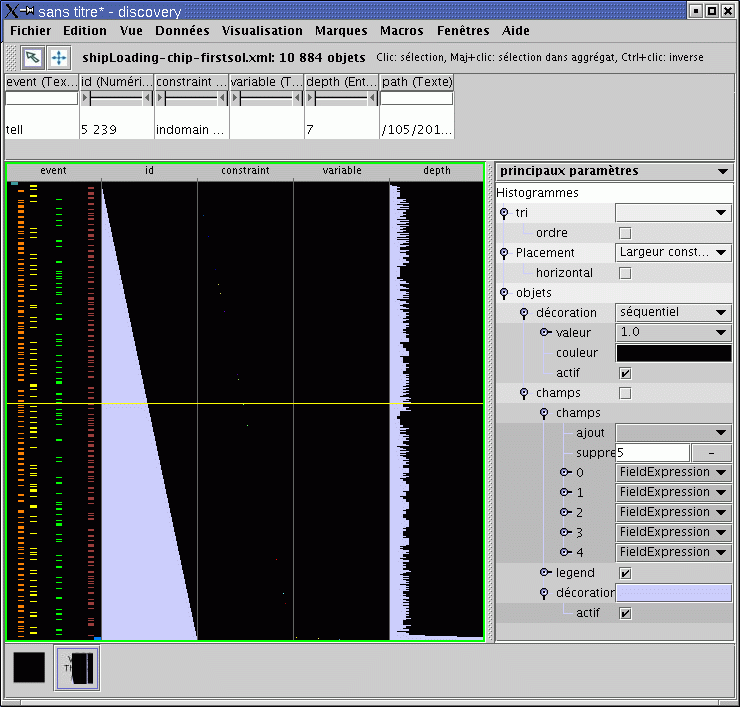Viewport: 740px width, 707px height.
Task: Activate the pan/move crosshair tool
Action: (58, 57)
